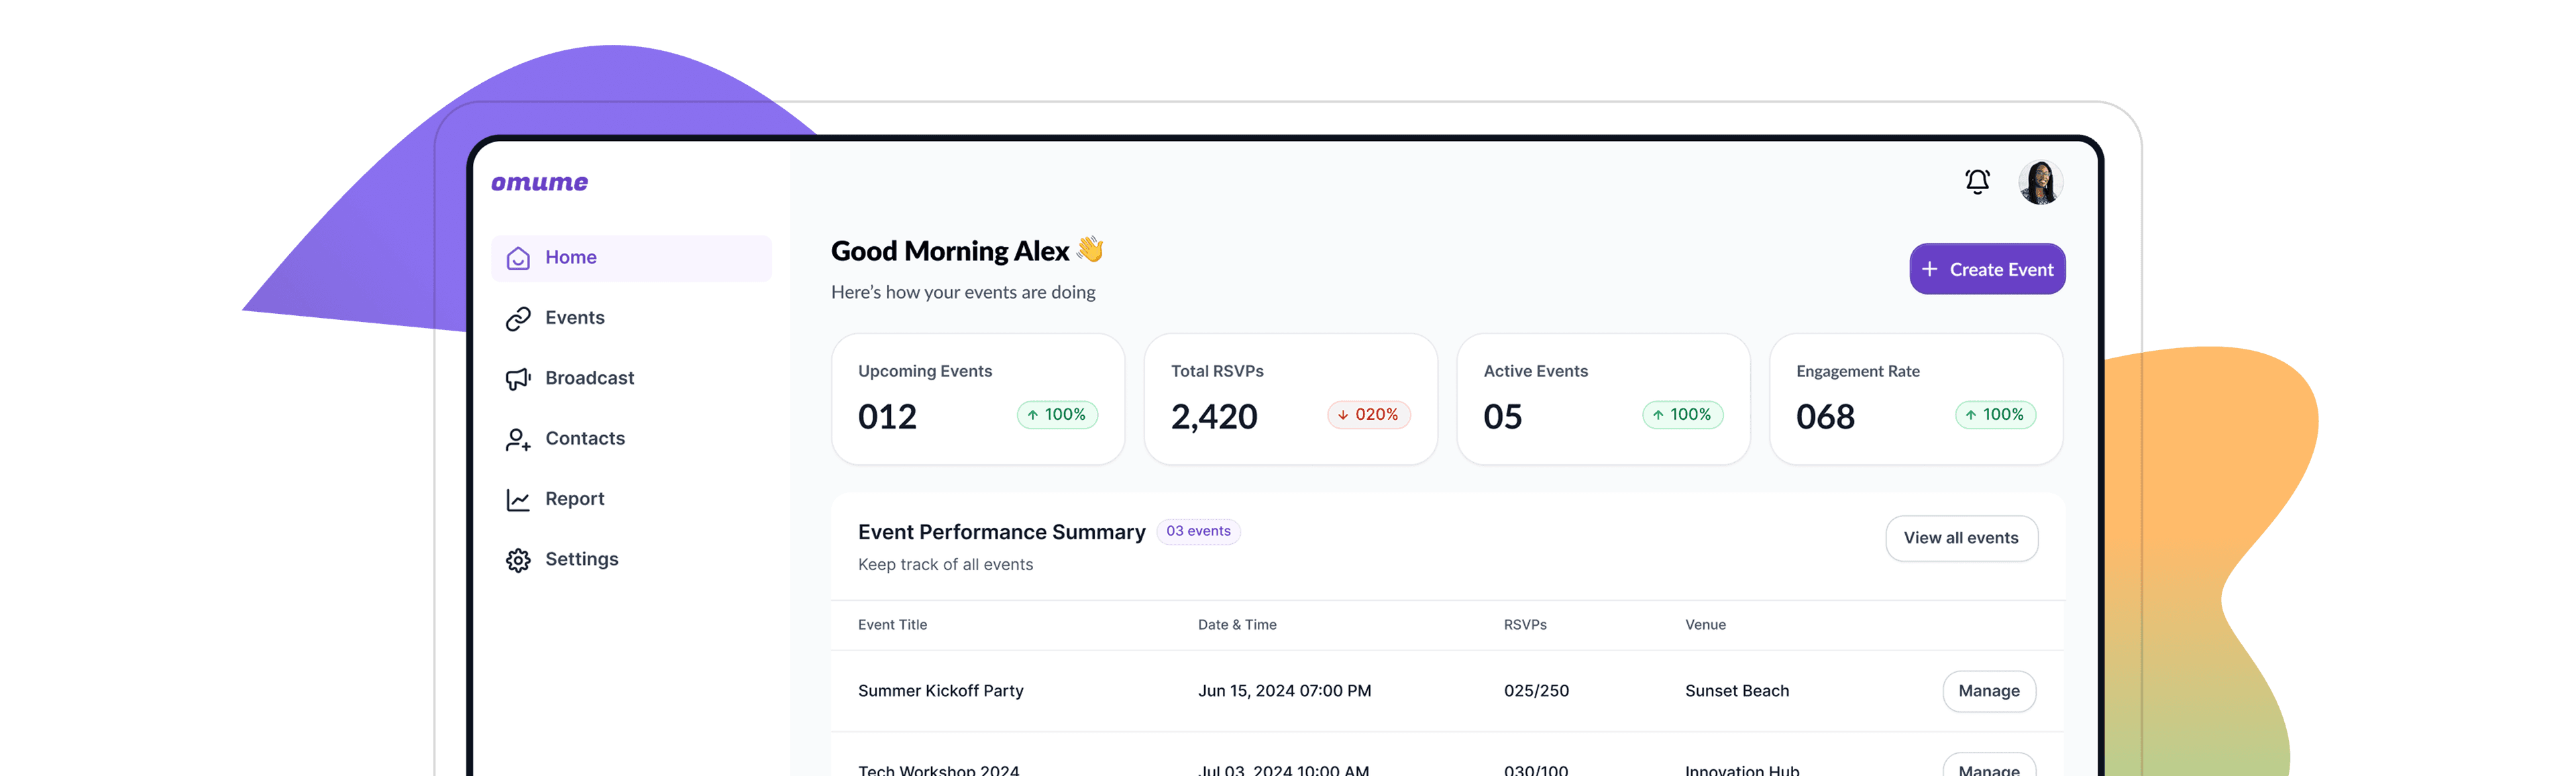Click the 03 events badge
This screenshot has width=2576, height=776.
[1198, 531]
